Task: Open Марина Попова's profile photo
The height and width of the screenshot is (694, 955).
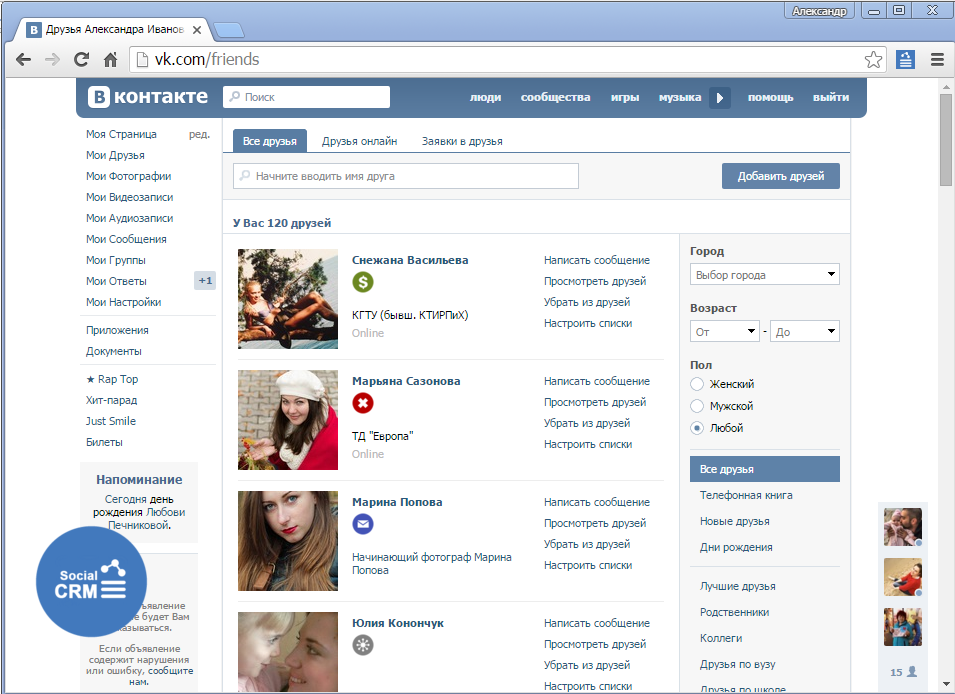Action: click(287, 540)
